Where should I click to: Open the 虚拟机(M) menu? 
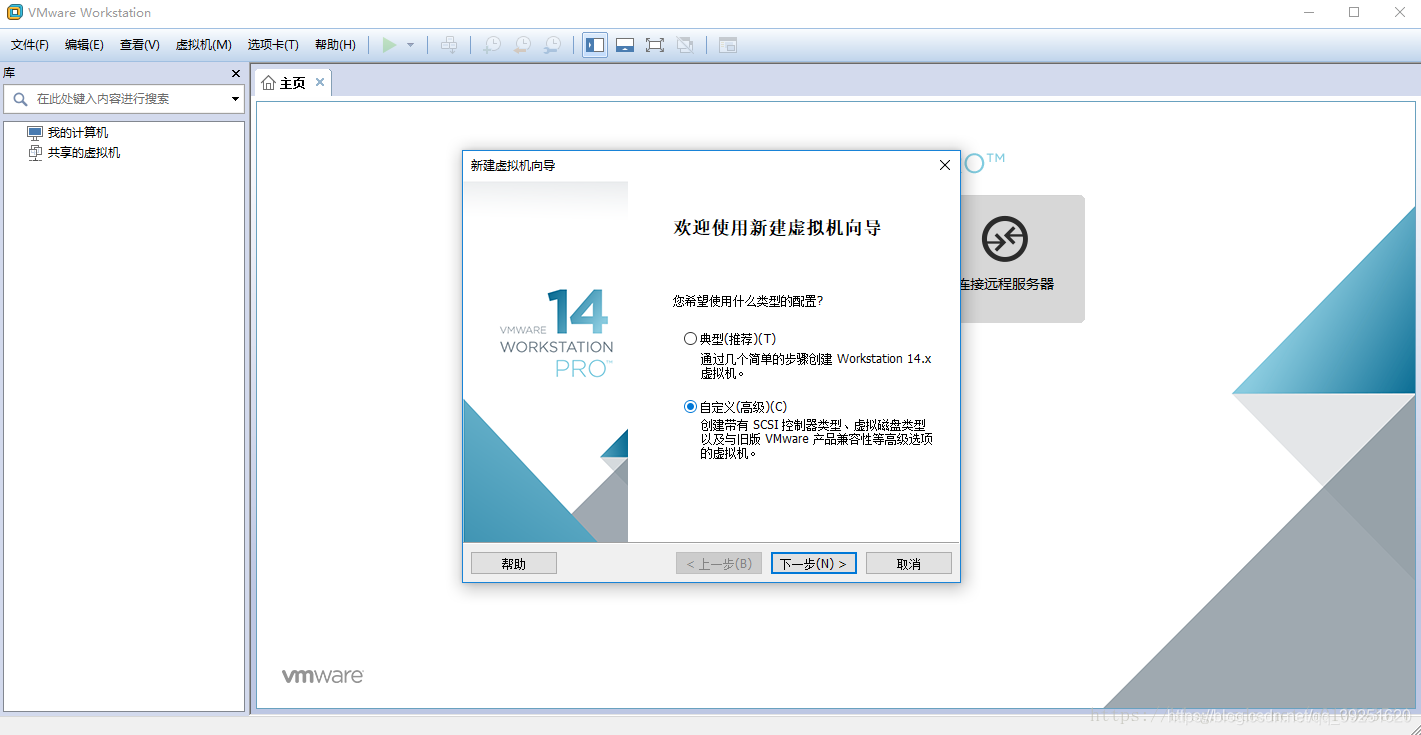(x=203, y=44)
